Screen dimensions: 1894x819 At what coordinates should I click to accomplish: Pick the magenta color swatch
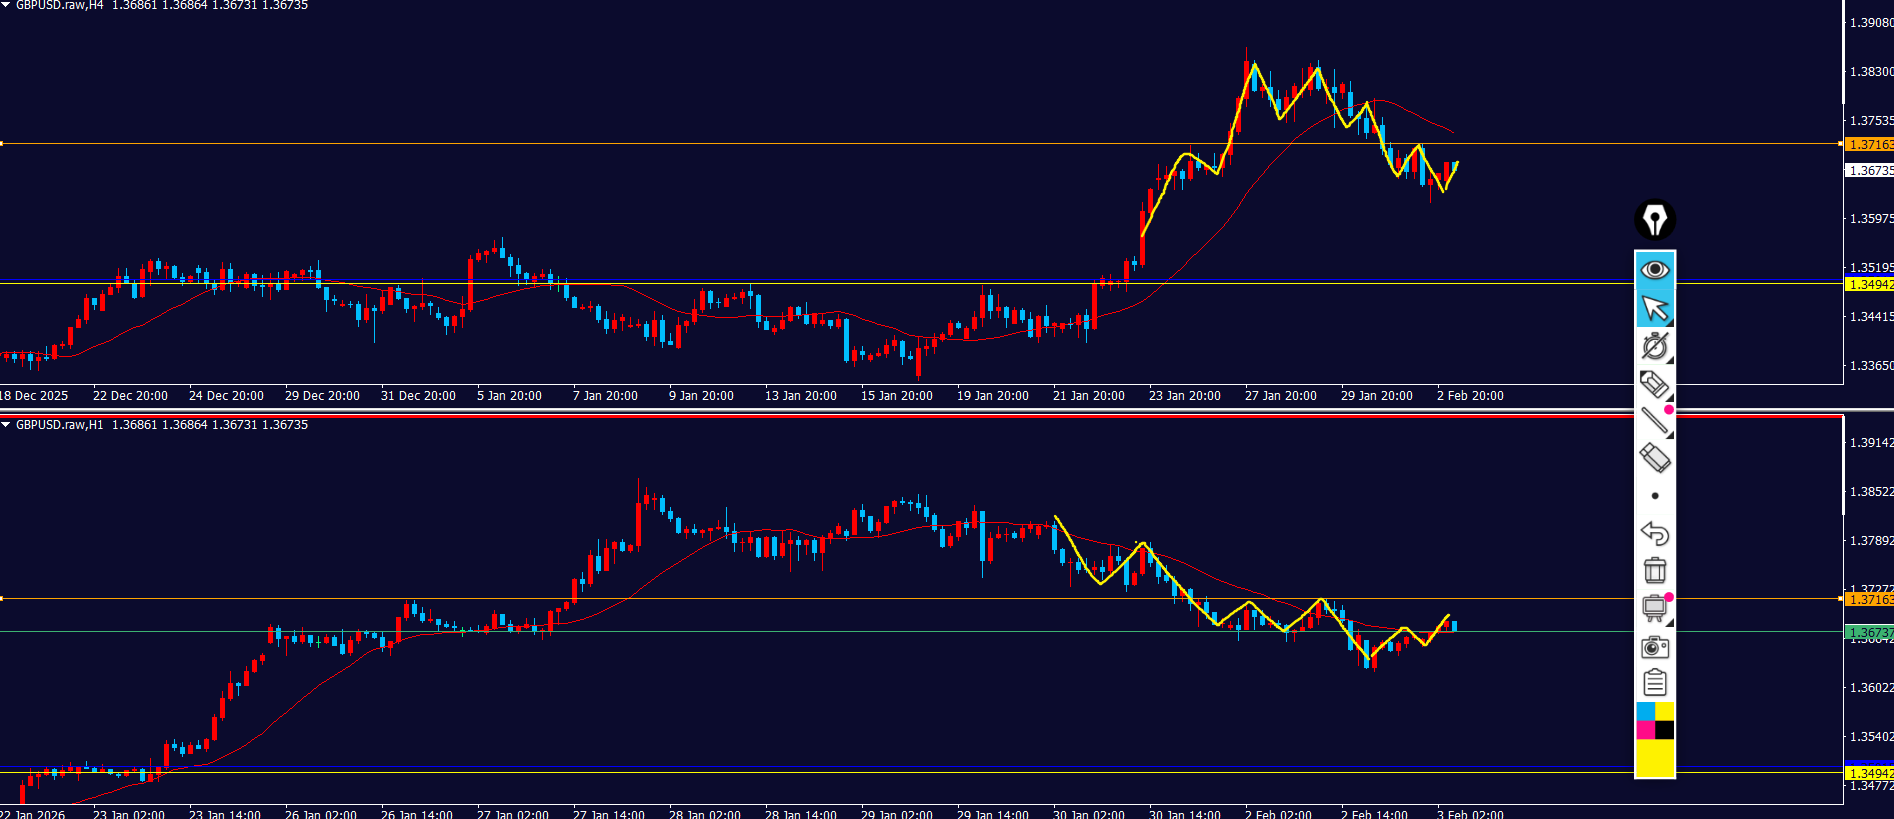point(1645,730)
